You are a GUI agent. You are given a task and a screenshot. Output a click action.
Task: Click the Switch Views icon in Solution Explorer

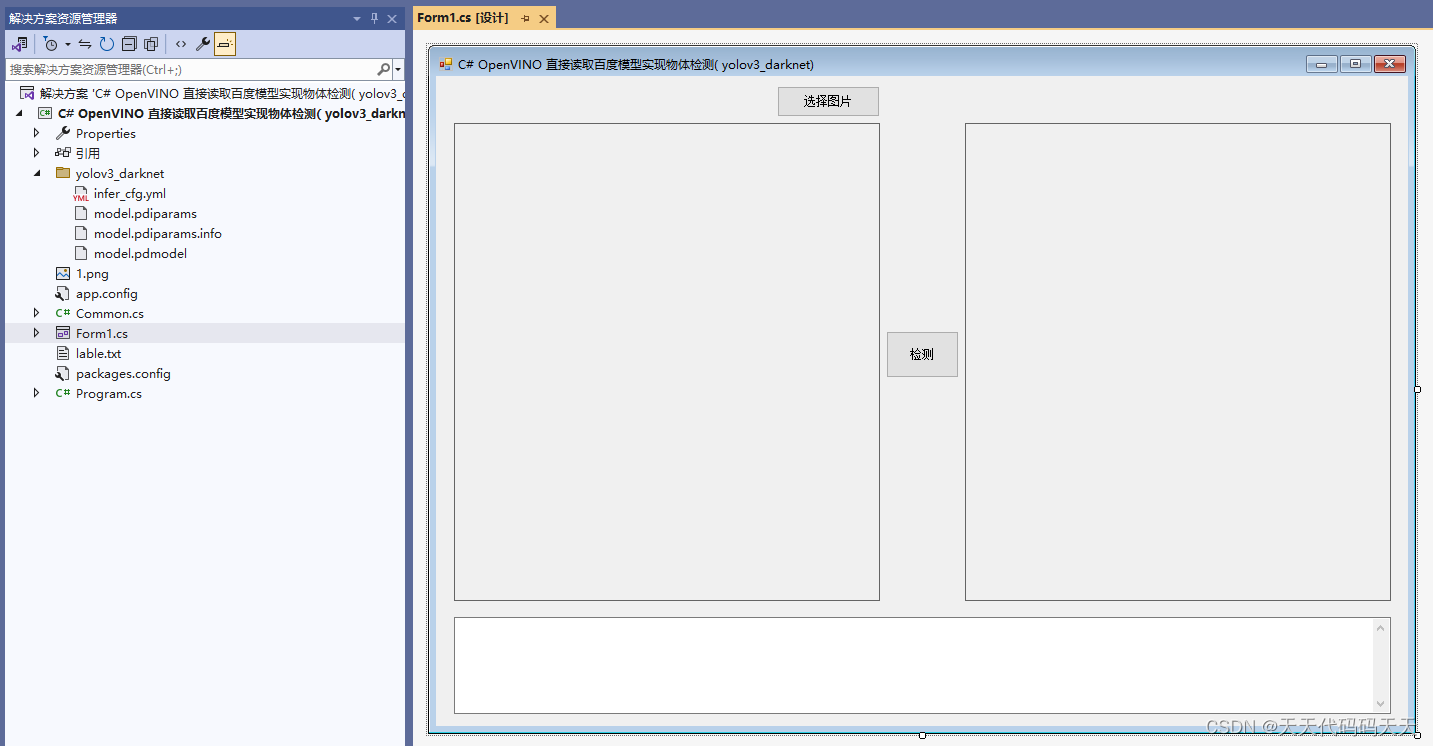(x=19, y=43)
